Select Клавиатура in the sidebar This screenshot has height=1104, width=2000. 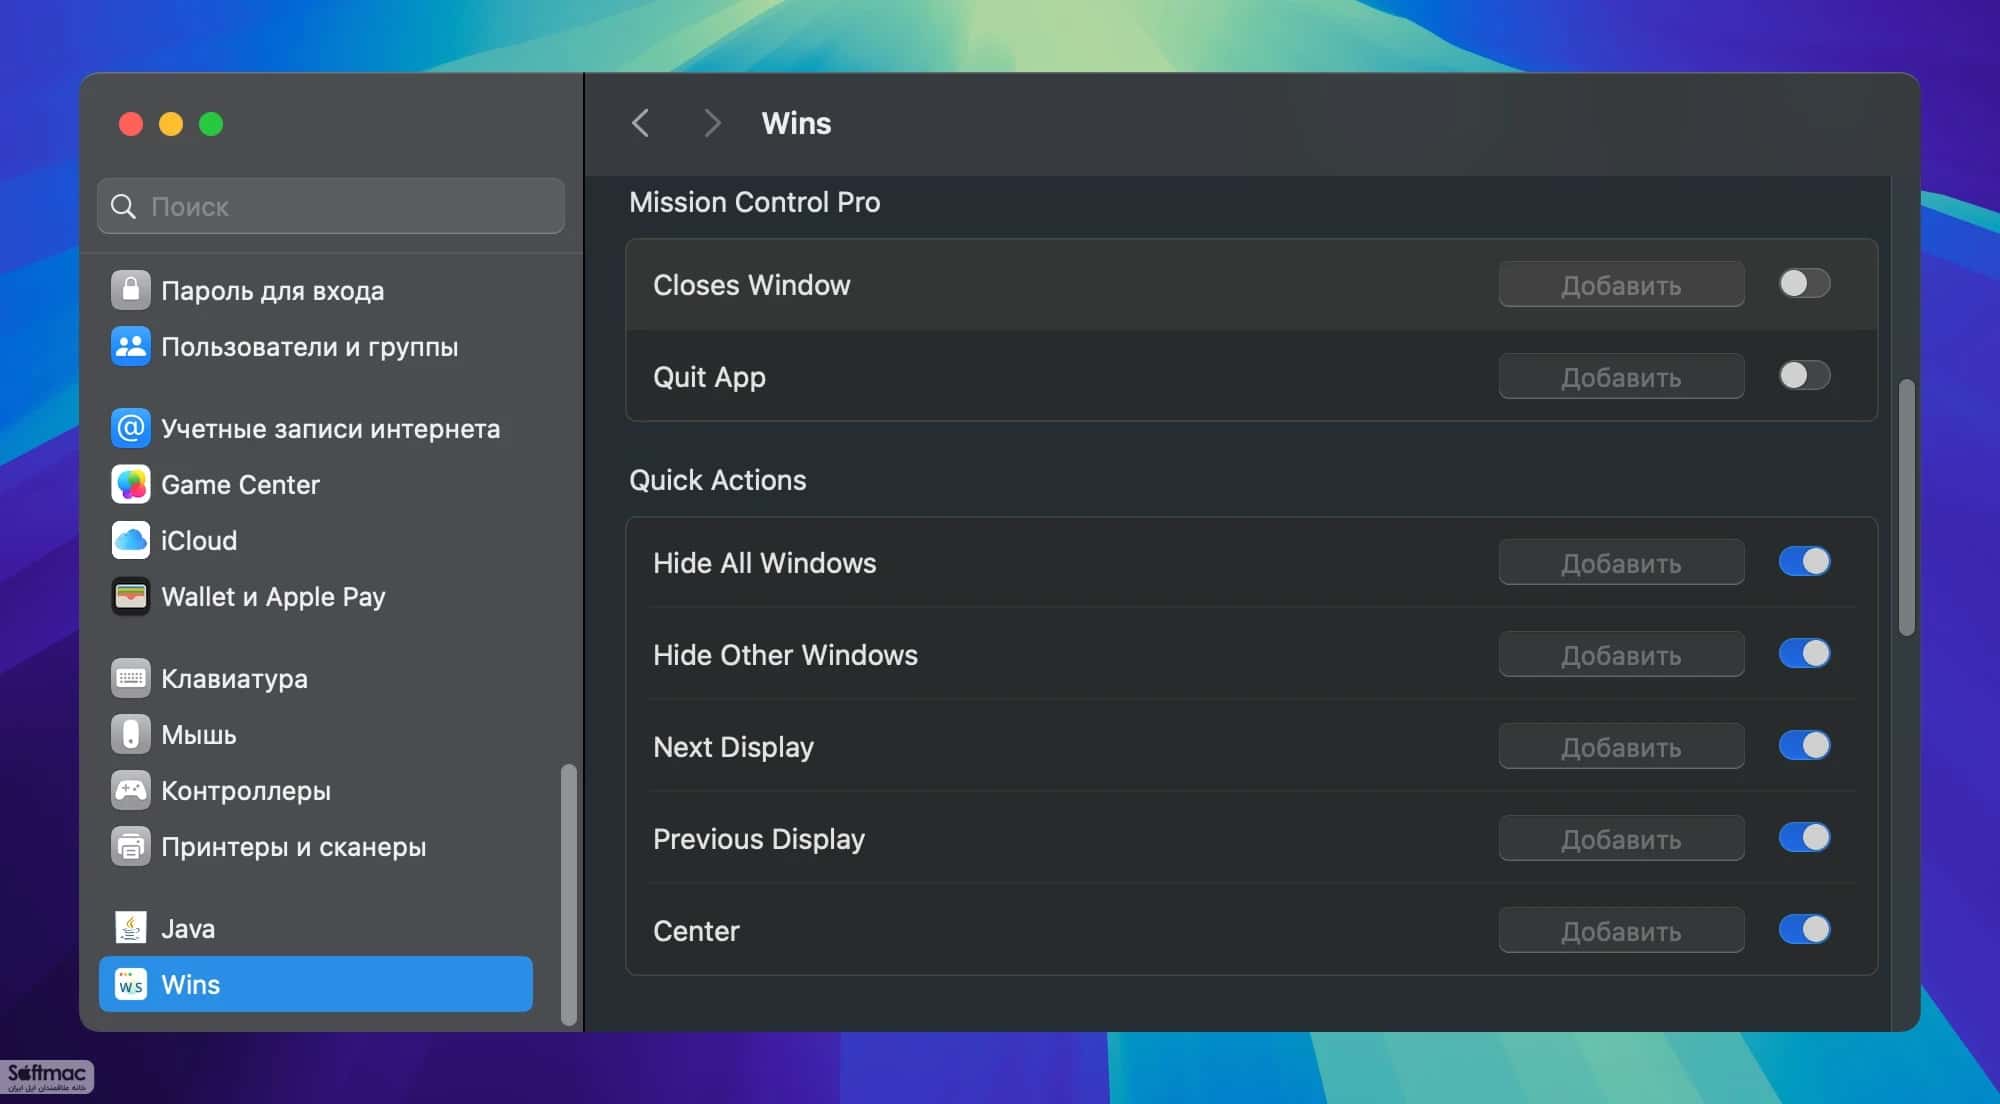[x=316, y=678]
